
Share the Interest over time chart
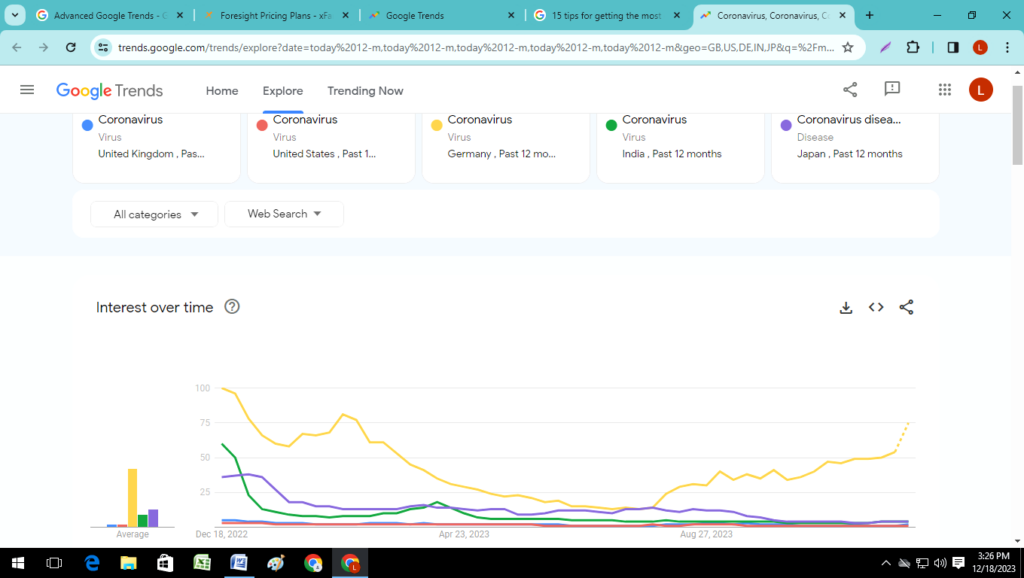[906, 307]
